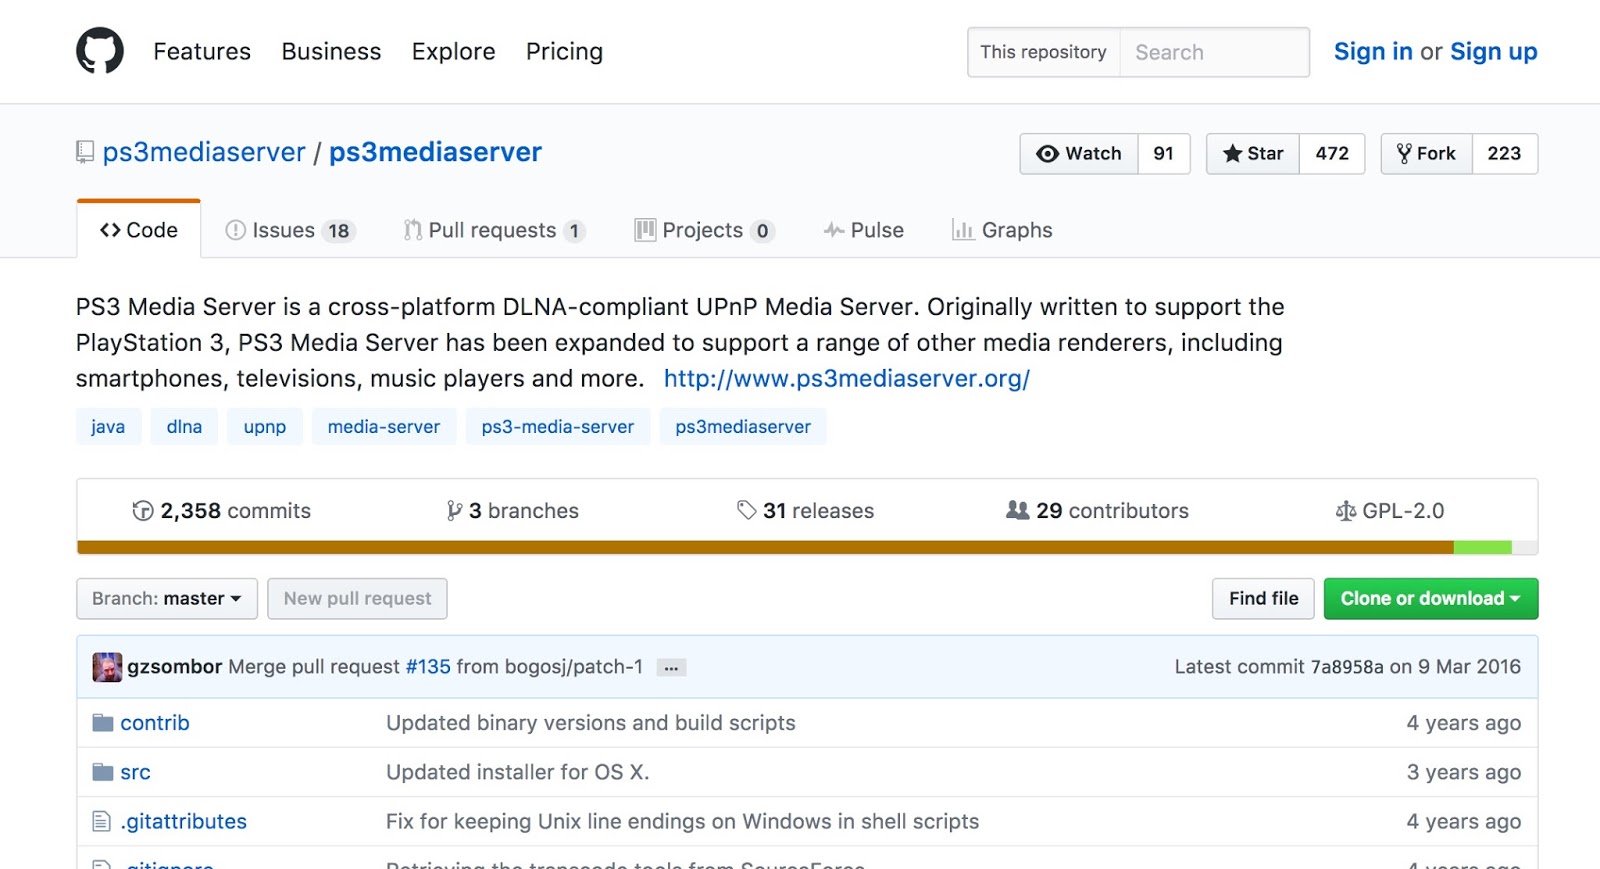This screenshot has width=1600, height=869.
Task: Click the orange Java segment of language bar
Action: [765, 548]
